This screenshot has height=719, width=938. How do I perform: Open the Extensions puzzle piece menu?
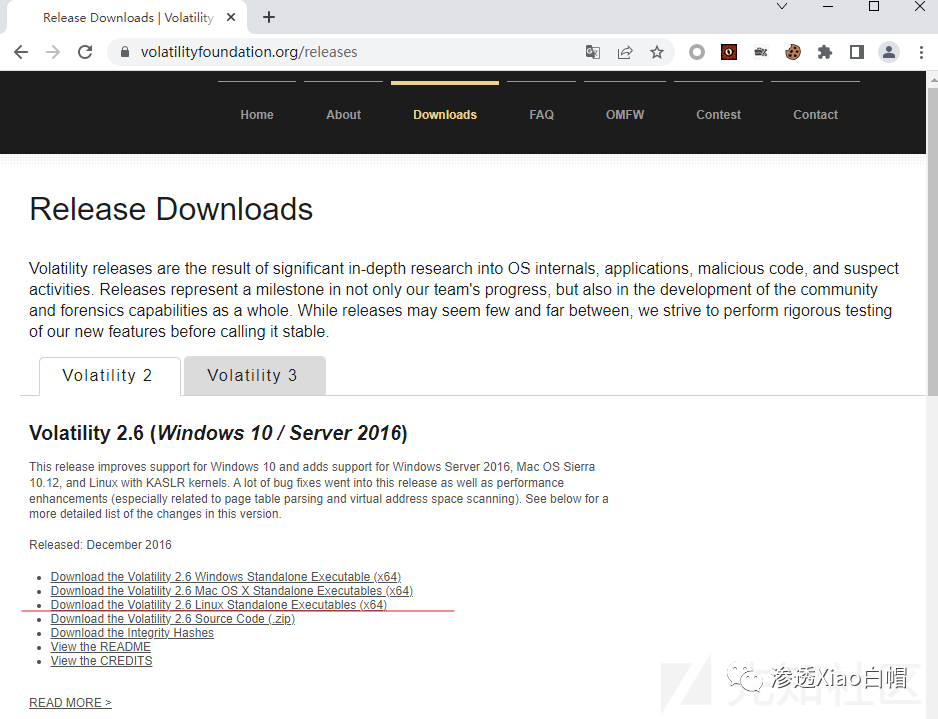[x=825, y=52]
